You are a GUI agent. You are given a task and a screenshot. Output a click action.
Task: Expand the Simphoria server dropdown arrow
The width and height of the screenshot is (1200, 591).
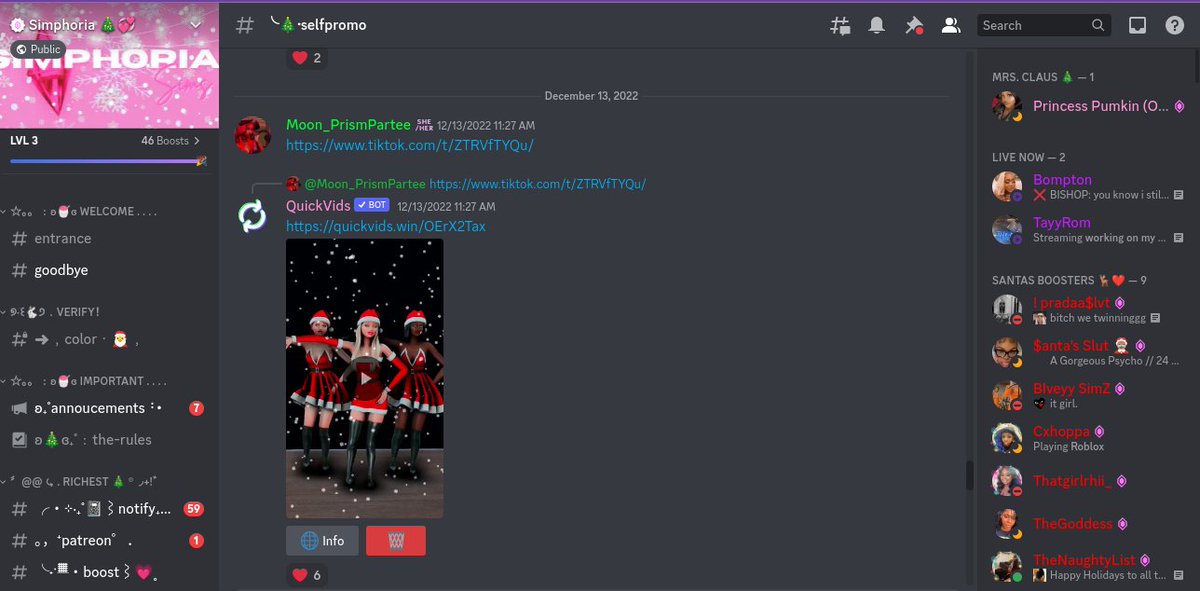pyautogui.click(x=195, y=24)
